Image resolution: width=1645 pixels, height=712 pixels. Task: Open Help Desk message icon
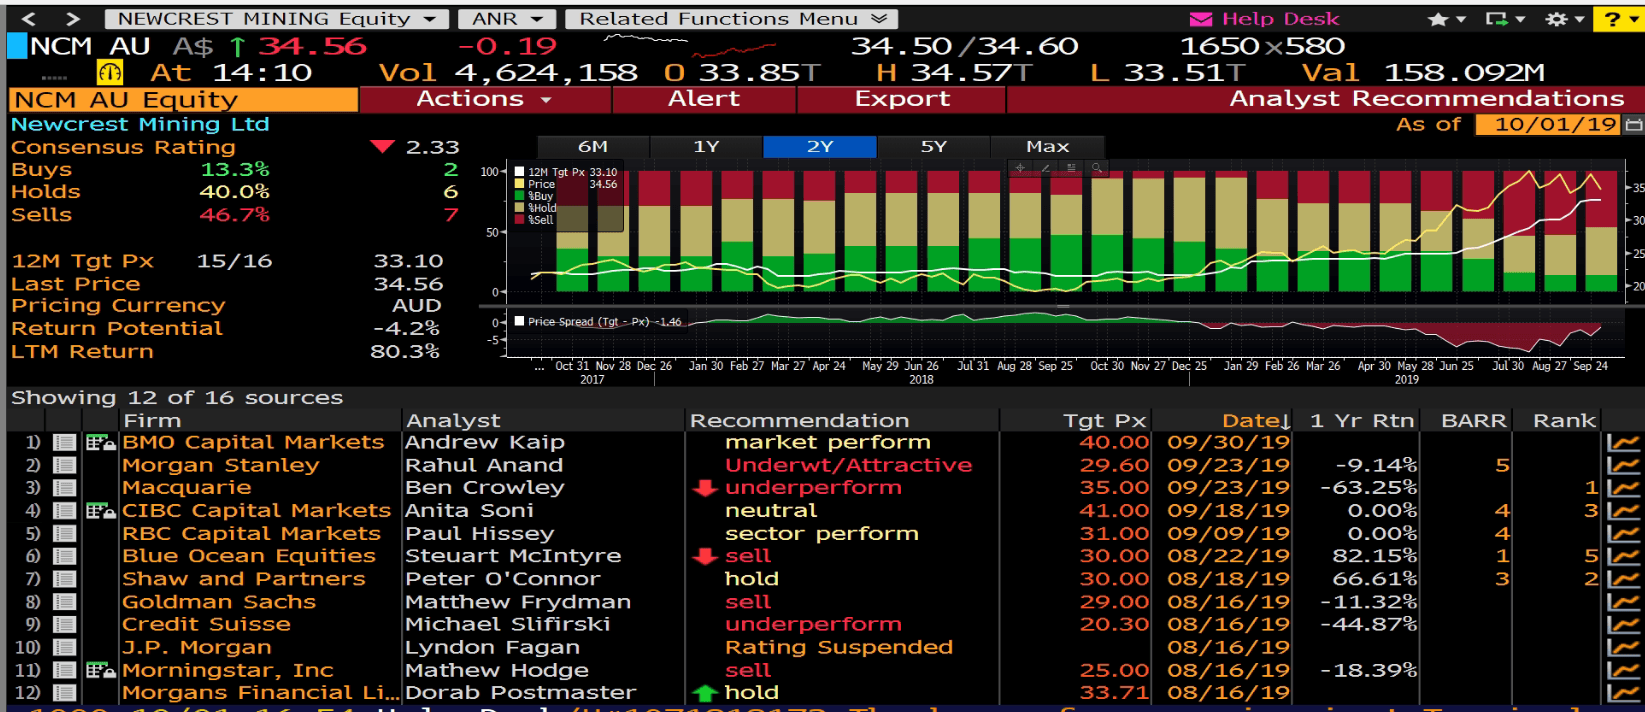pyautogui.click(x=1200, y=19)
